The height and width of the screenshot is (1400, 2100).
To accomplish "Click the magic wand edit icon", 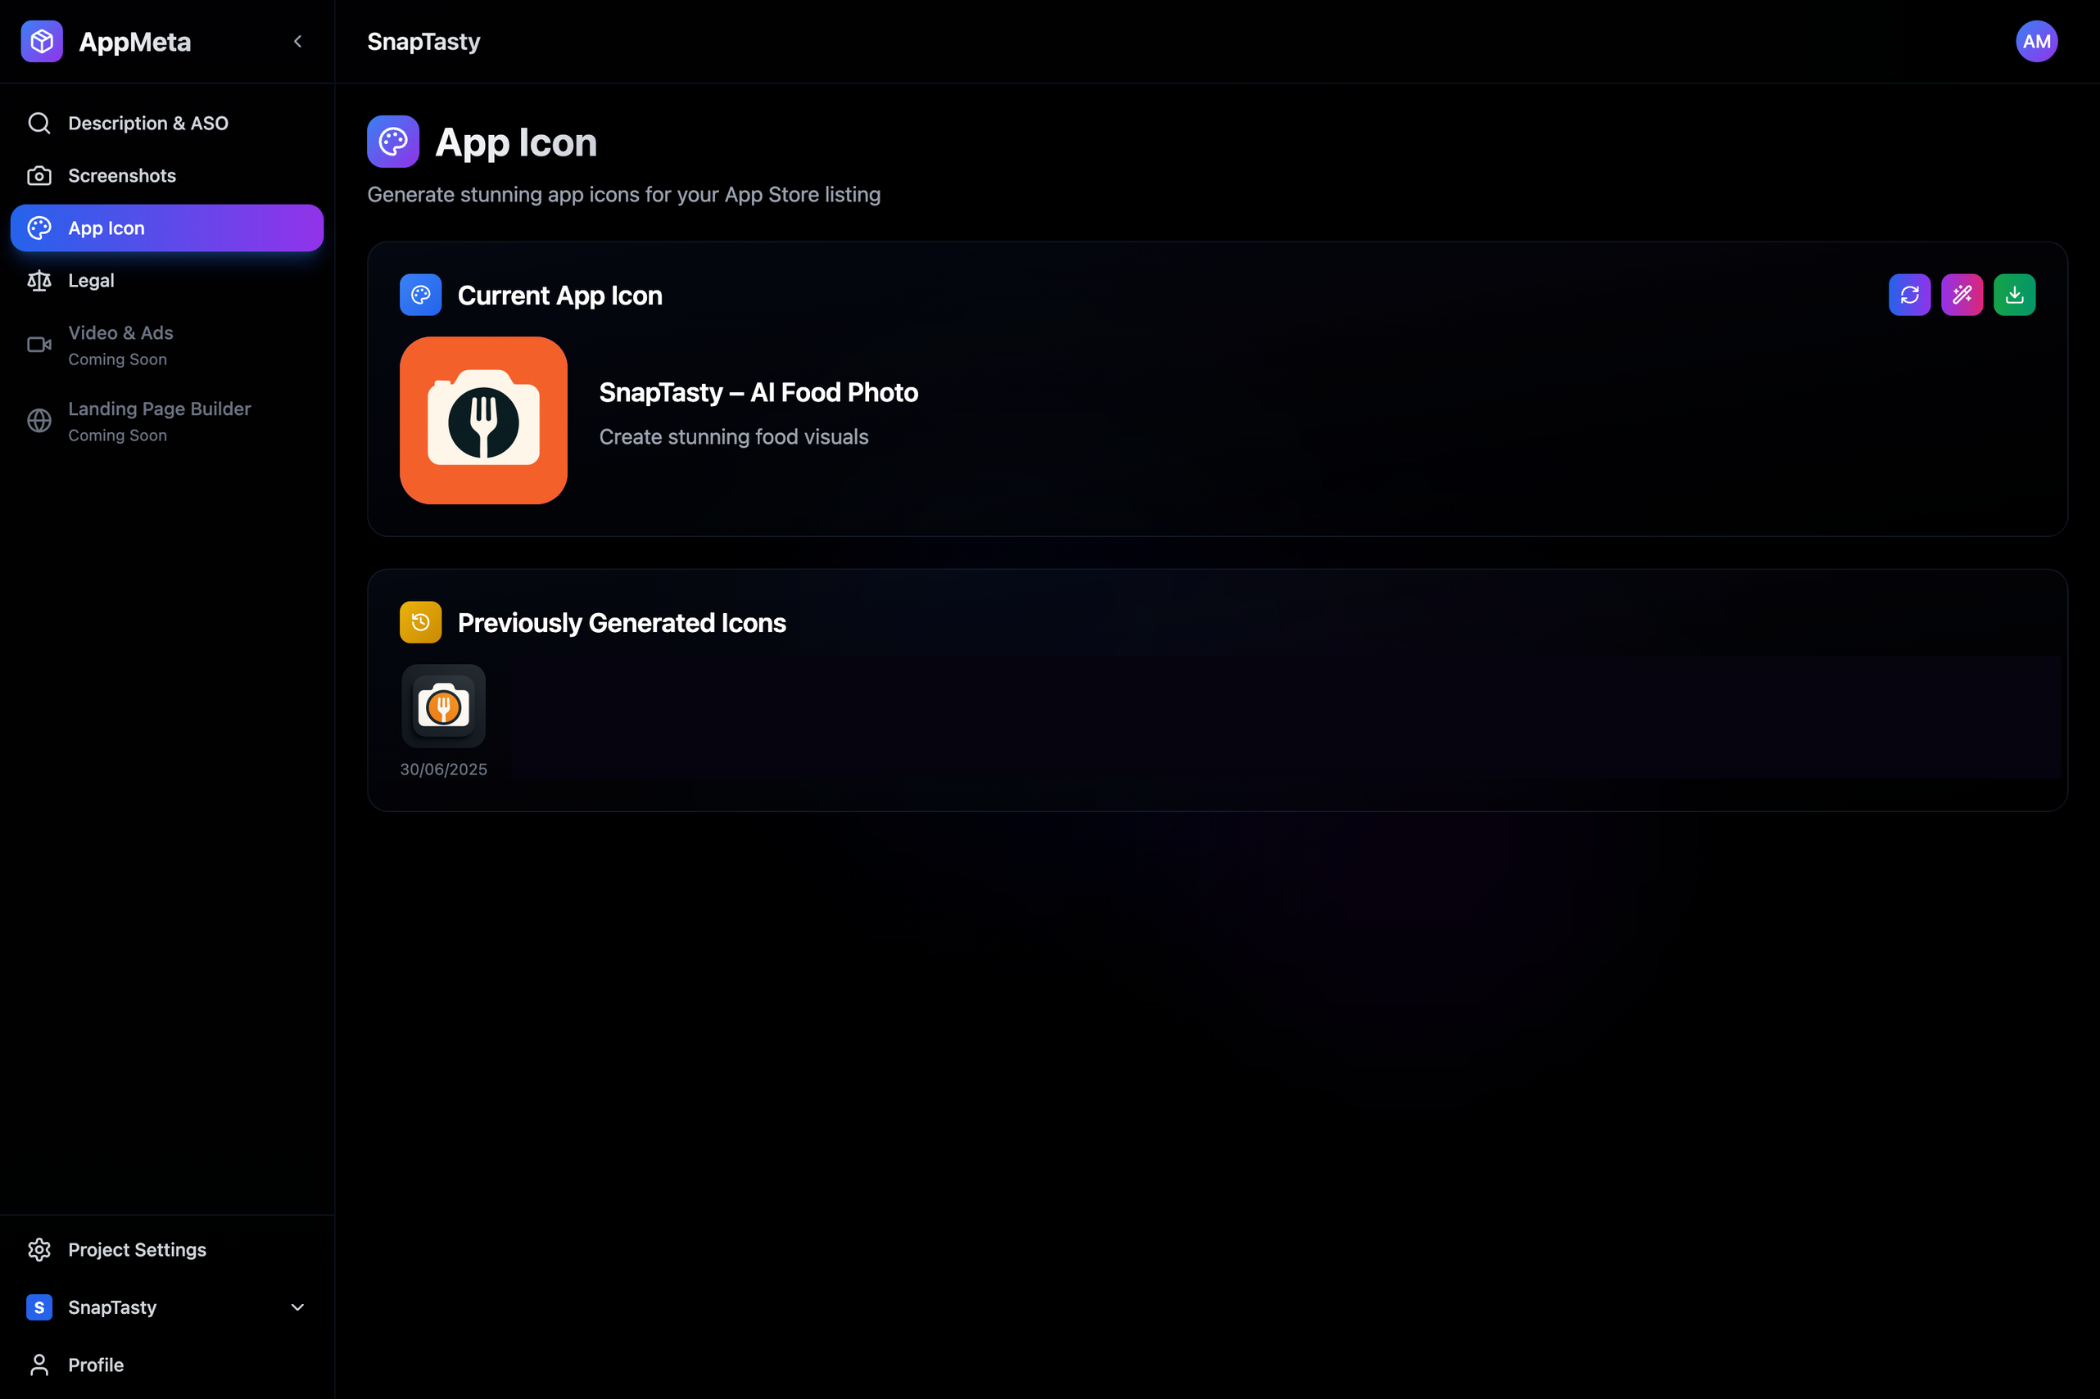I will pyautogui.click(x=1961, y=295).
